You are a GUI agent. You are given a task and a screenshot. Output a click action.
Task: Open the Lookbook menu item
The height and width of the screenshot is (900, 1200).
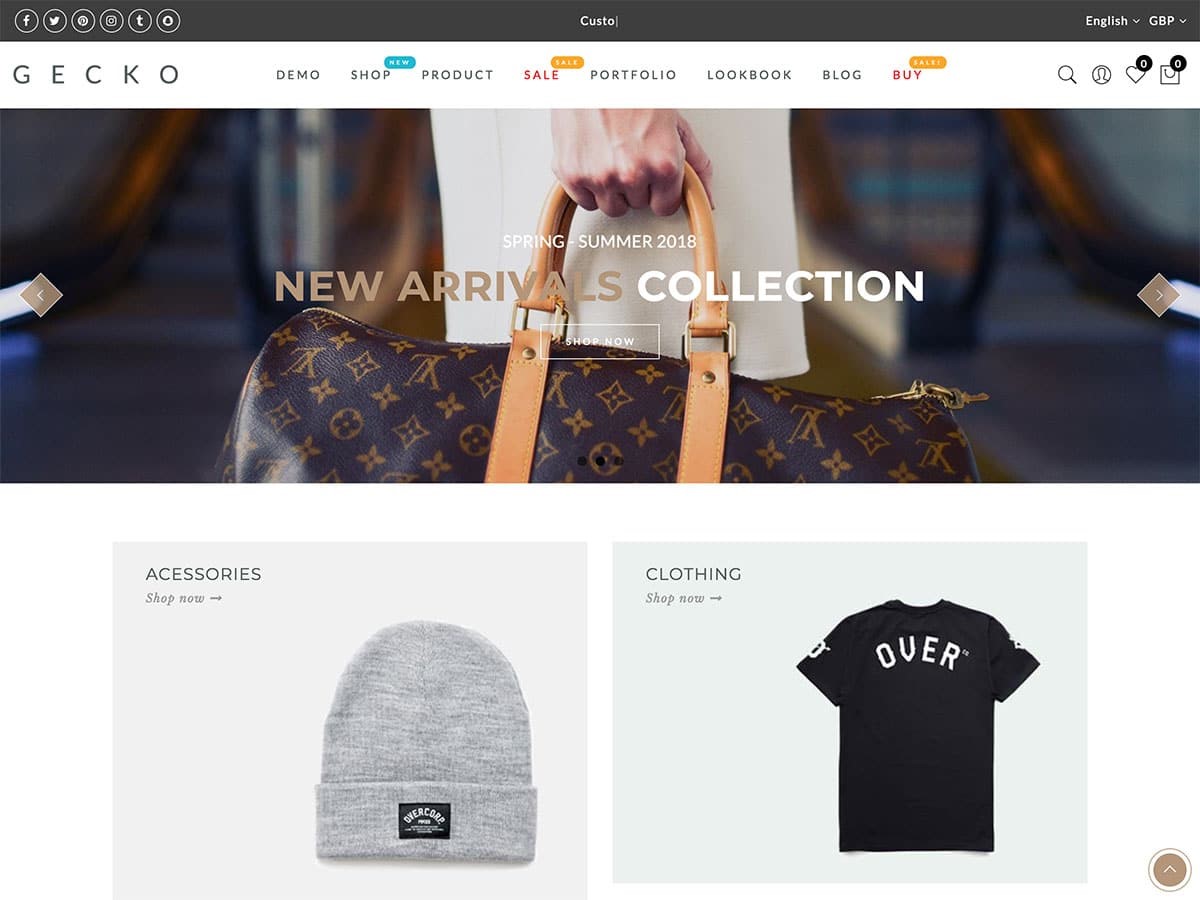(749, 75)
